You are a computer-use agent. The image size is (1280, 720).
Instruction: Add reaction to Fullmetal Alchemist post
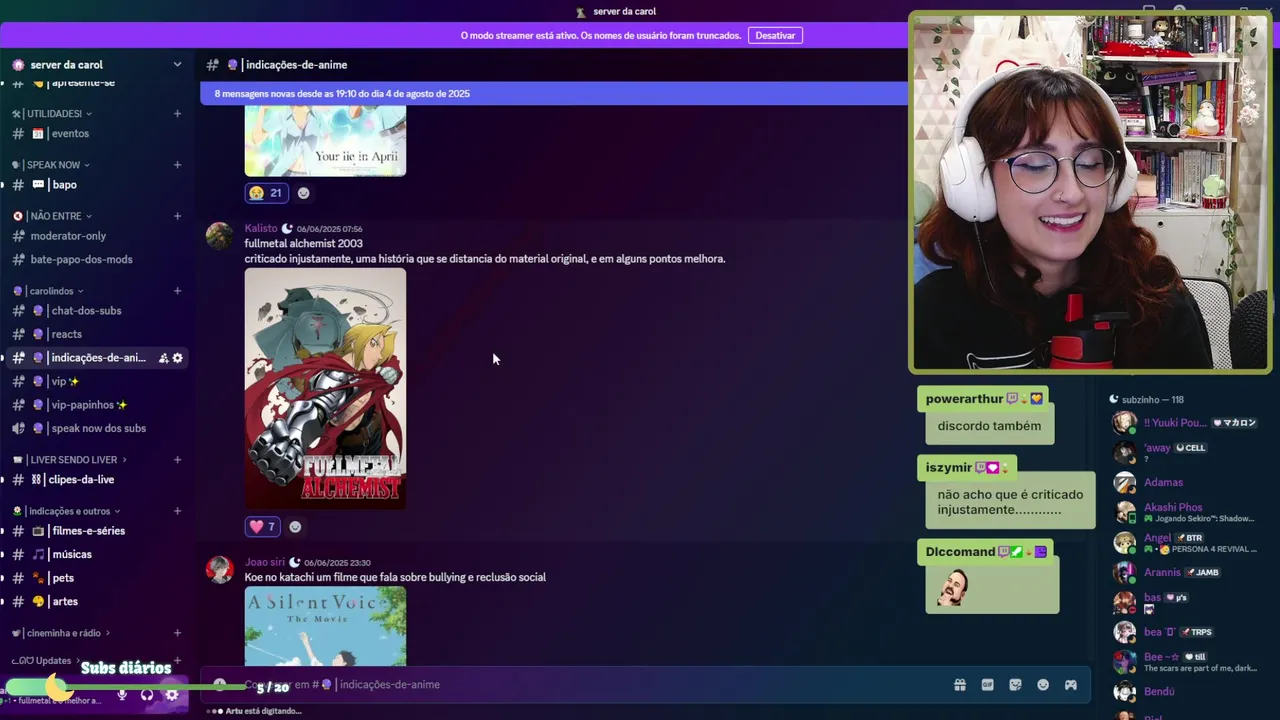click(x=295, y=527)
